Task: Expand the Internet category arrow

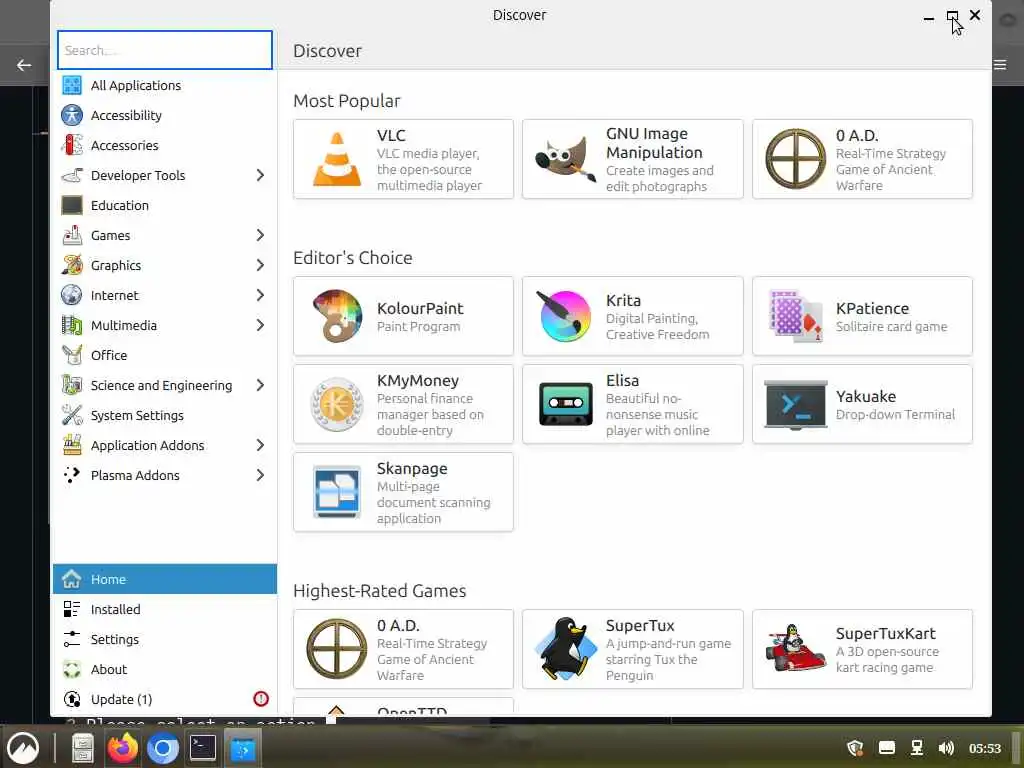Action: click(260, 295)
